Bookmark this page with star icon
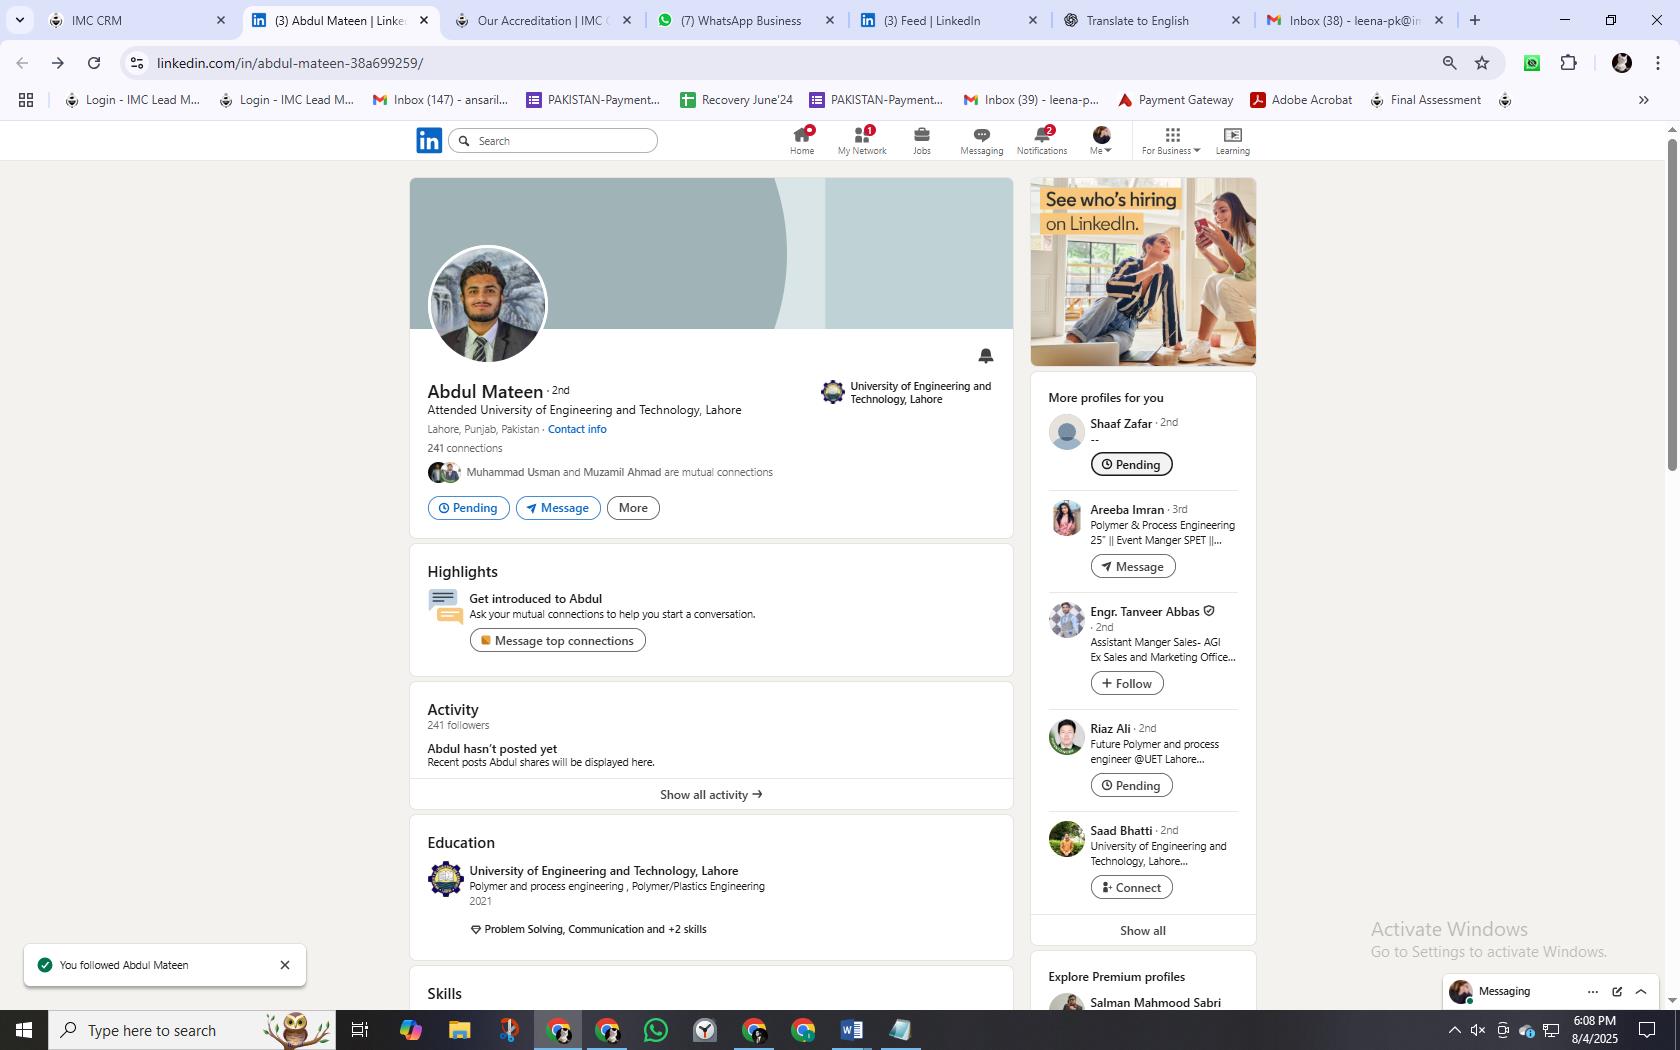This screenshot has height=1050, width=1680. (1482, 63)
